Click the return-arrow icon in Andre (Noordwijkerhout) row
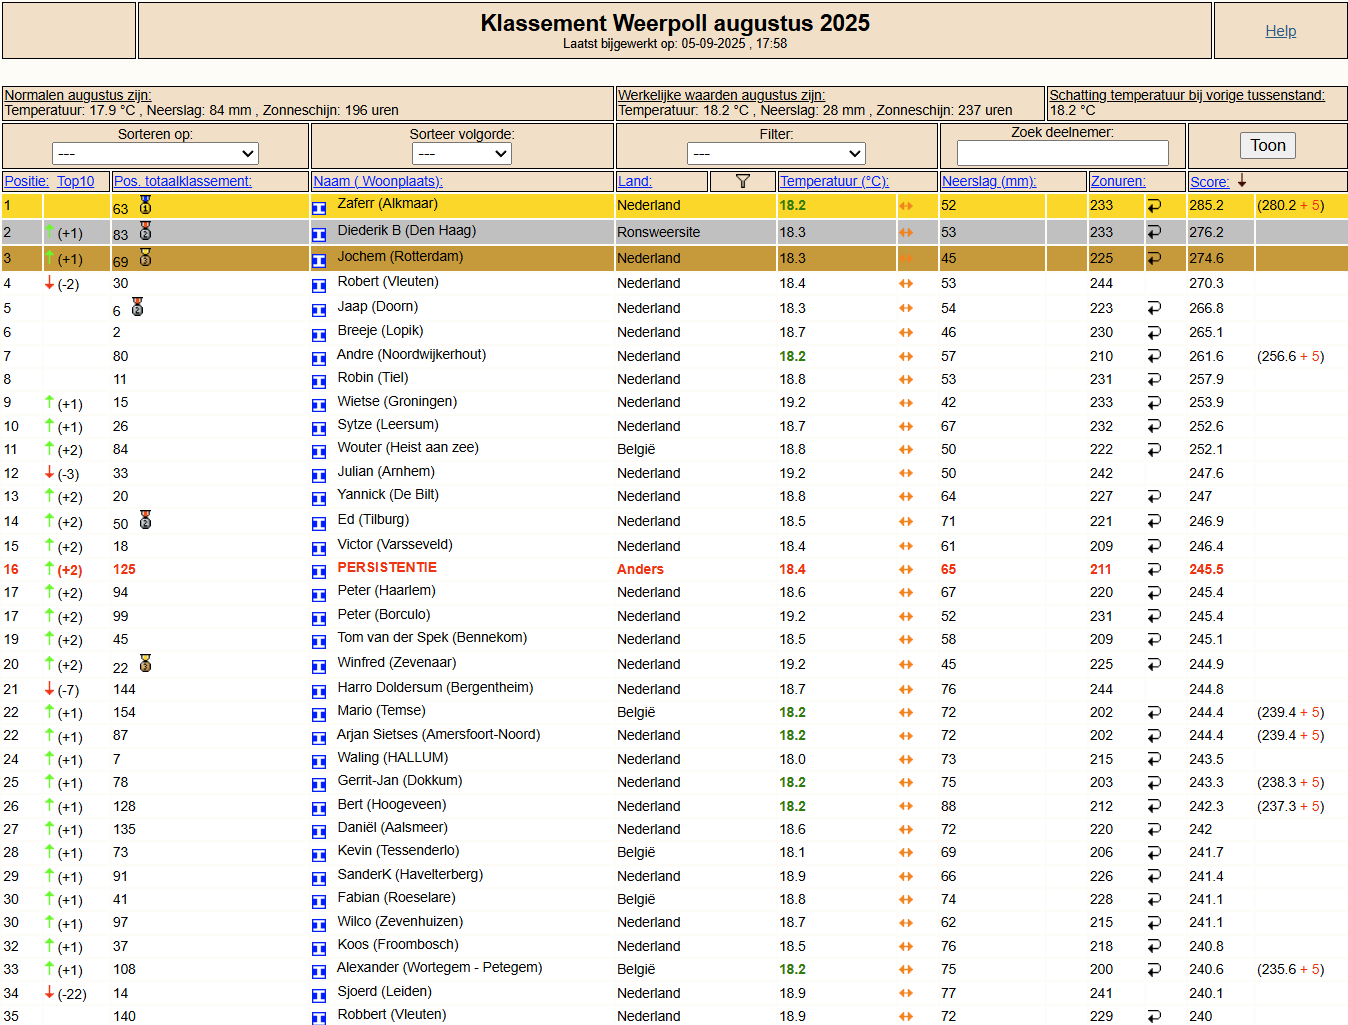 [1154, 356]
